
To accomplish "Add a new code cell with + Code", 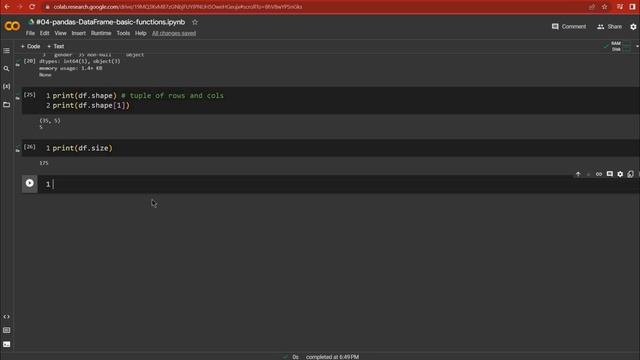I will tap(30, 47).
